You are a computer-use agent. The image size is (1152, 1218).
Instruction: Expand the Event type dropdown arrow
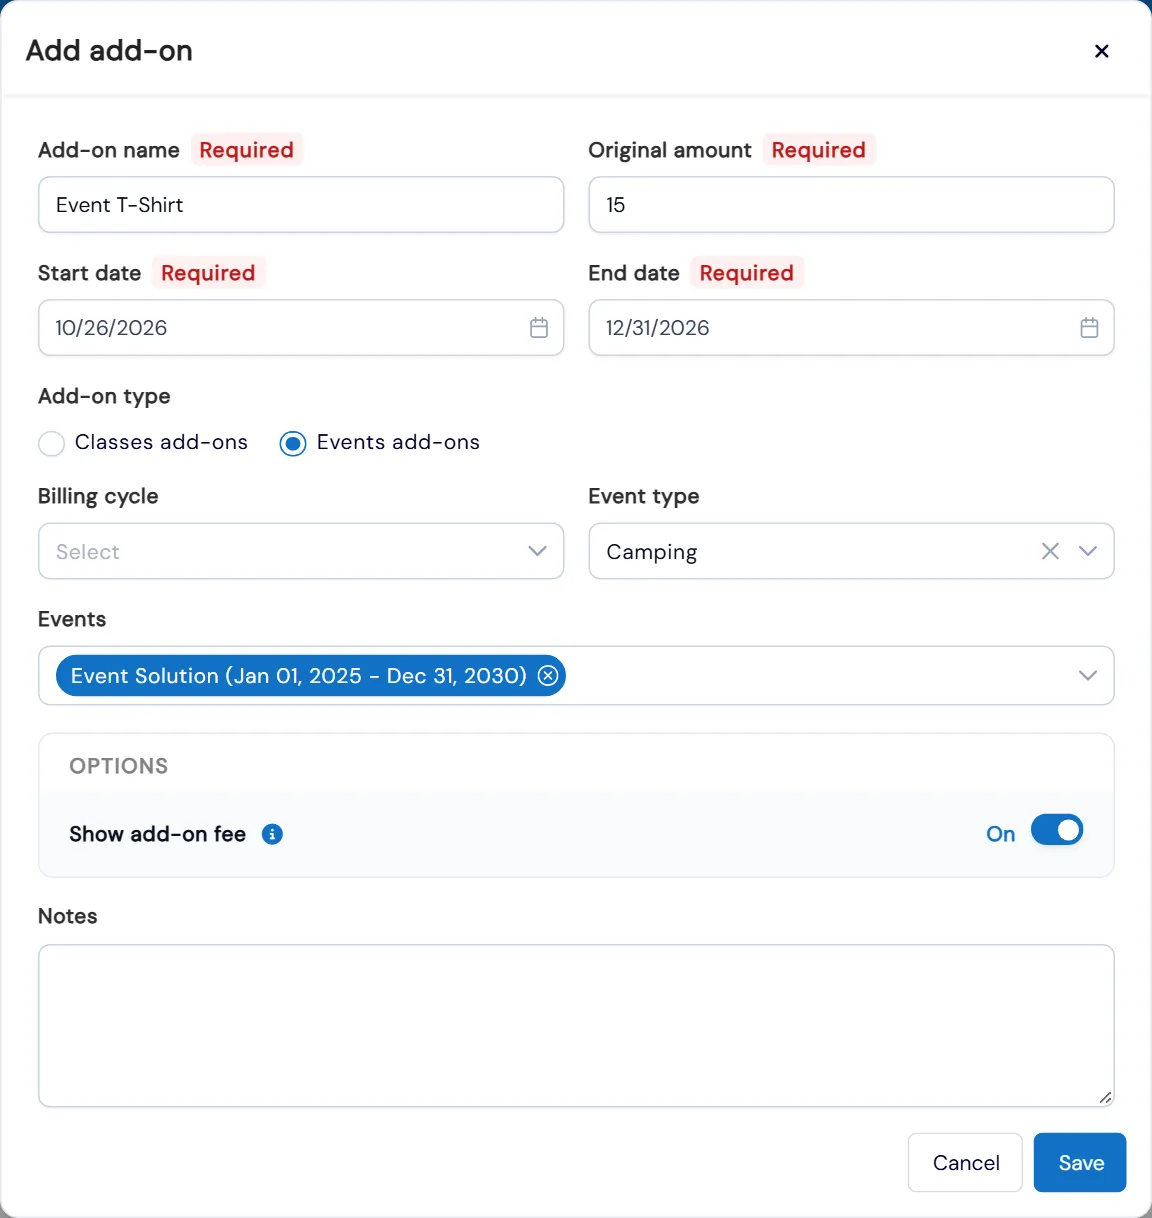1088,551
